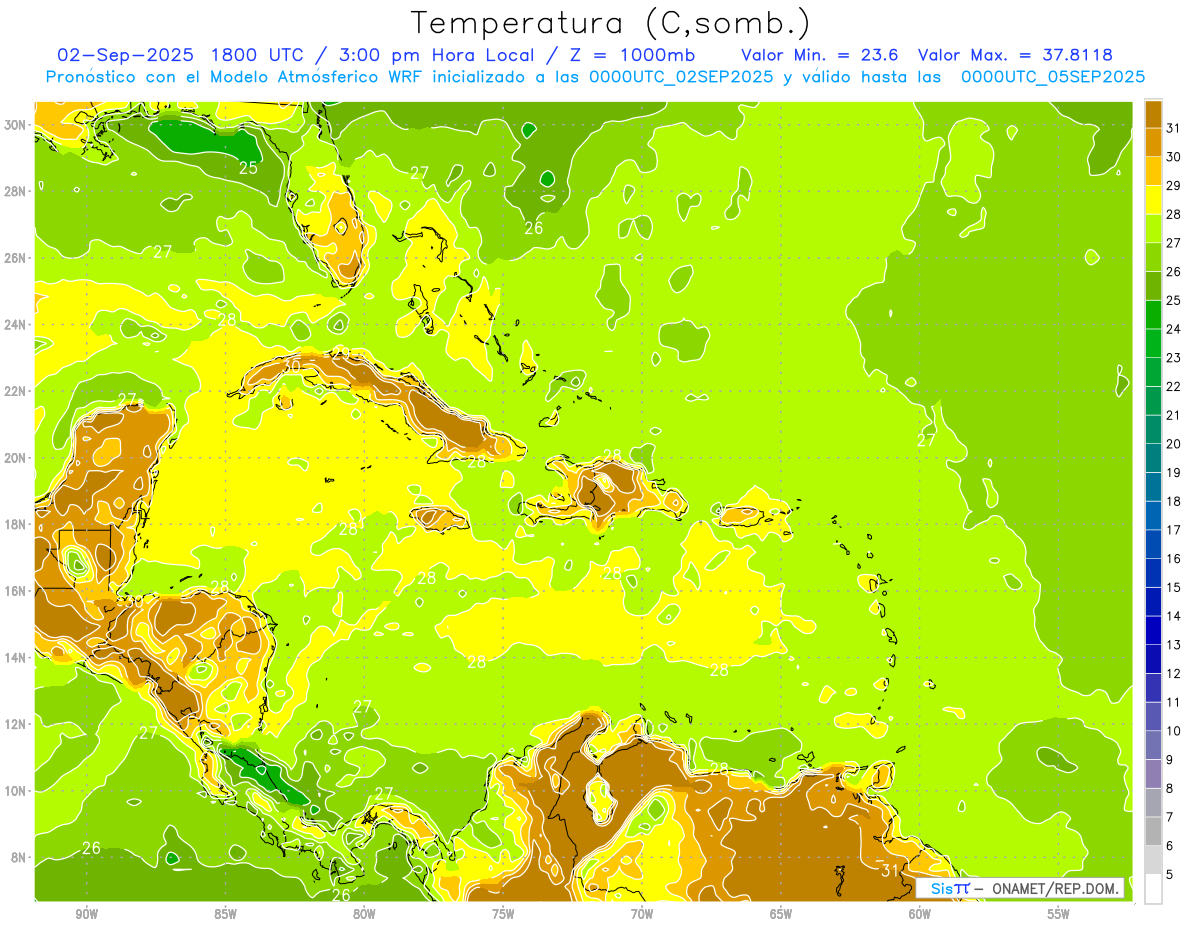This screenshot has width=1200, height=927.
Task: Click the "80W" longitude axis label
Action: pyautogui.click(x=364, y=914)
